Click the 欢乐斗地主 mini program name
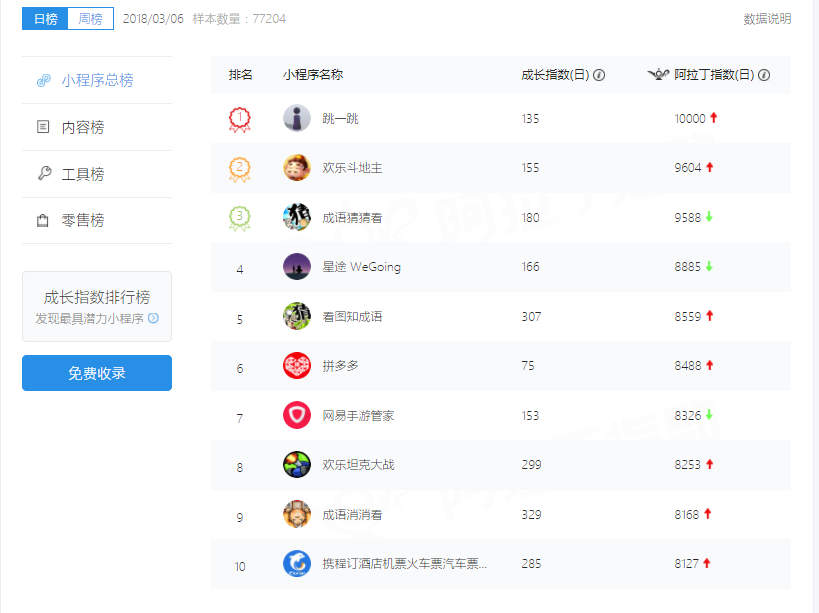 352,168
